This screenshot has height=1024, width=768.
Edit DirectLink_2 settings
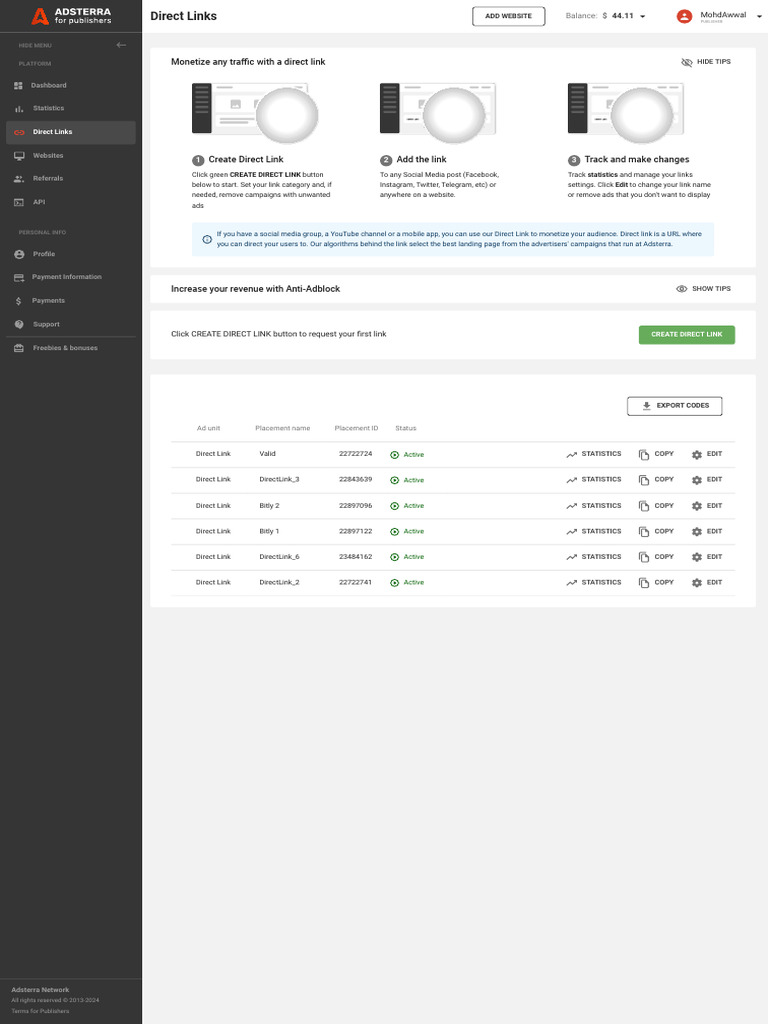click(x=707, y=582)
